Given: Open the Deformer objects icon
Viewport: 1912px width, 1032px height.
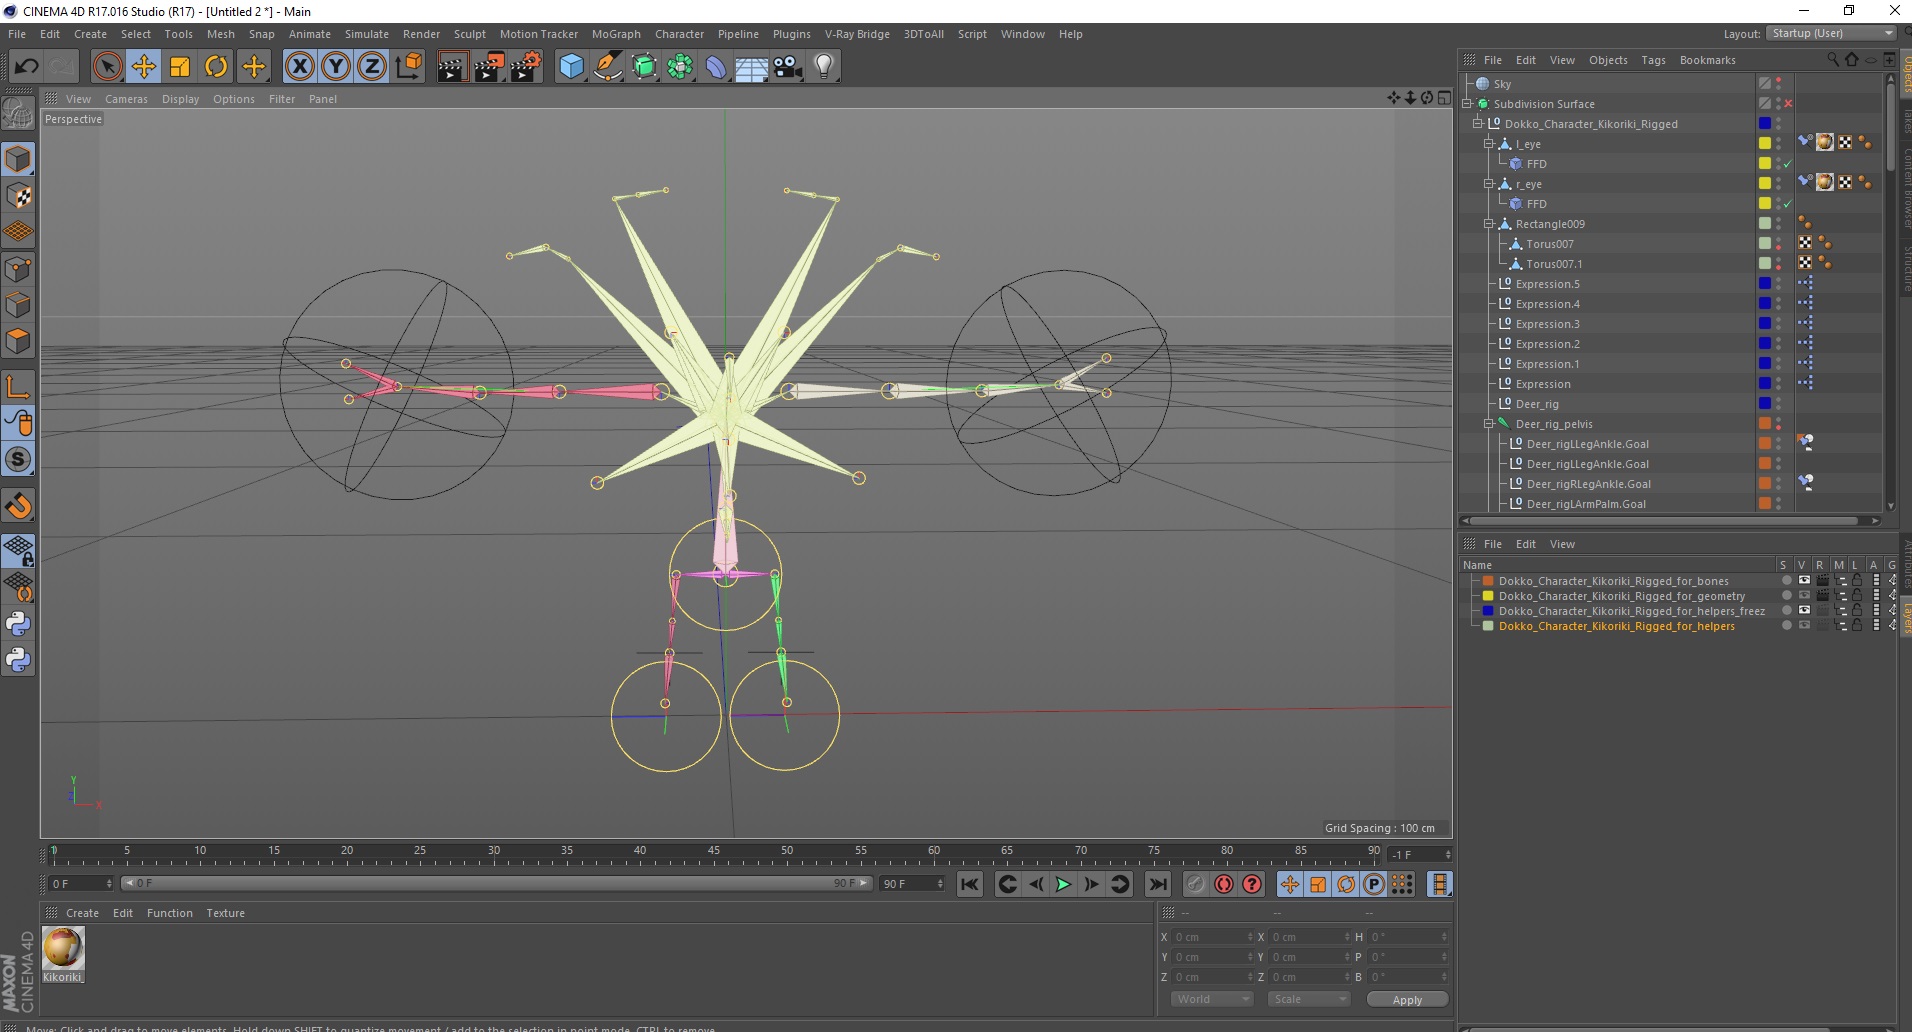Looking at the screenshot, I should [716, 67].
